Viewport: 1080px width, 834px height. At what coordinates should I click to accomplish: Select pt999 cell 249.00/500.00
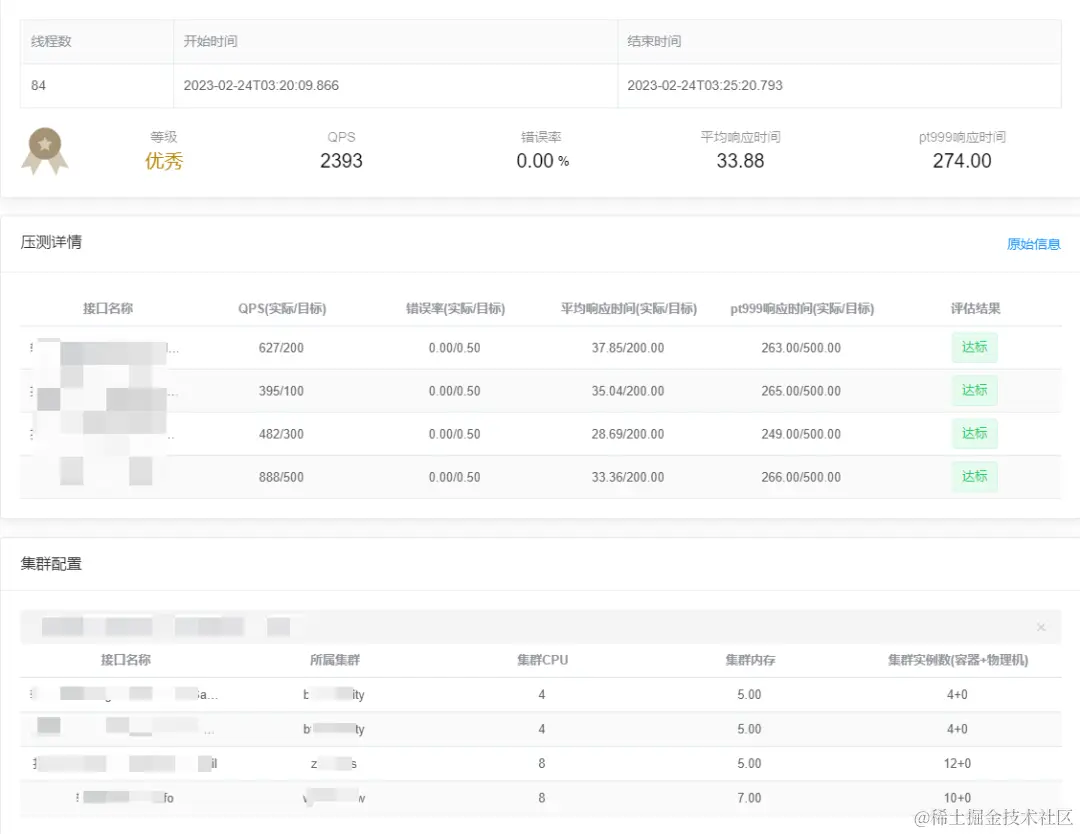801,434
